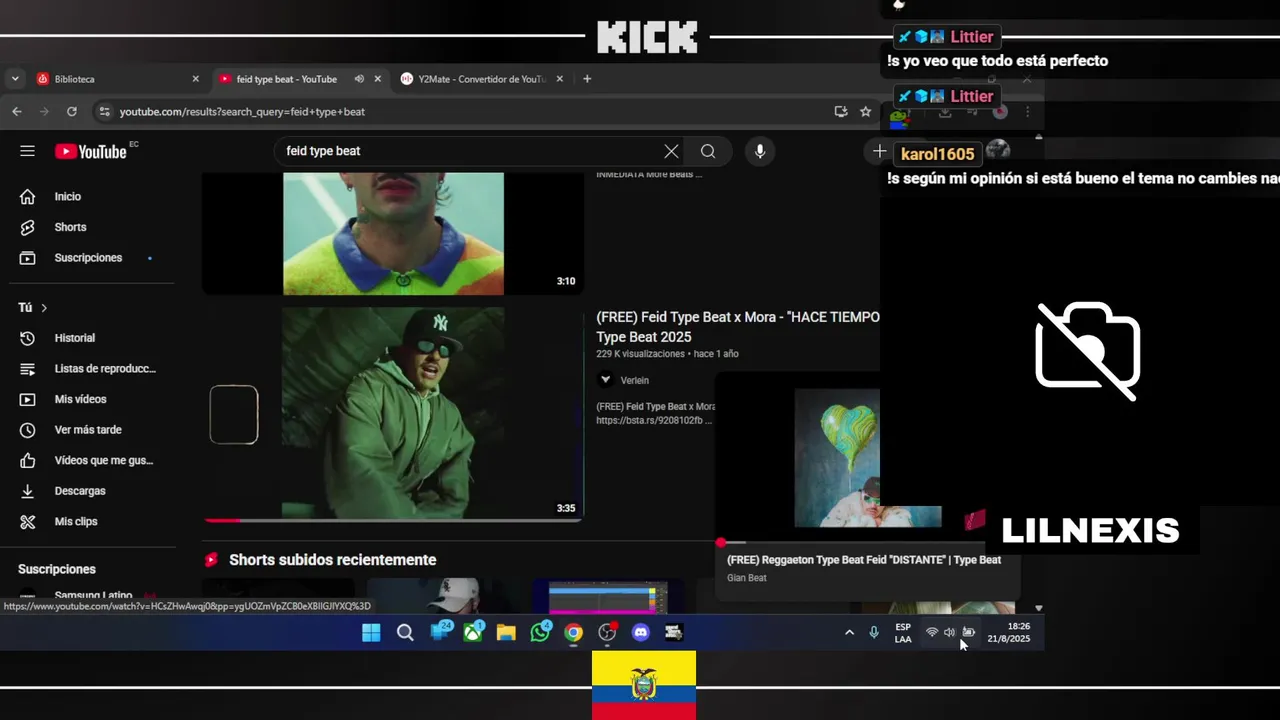Open the YouTube hamburger guide menu

[27, 151]
